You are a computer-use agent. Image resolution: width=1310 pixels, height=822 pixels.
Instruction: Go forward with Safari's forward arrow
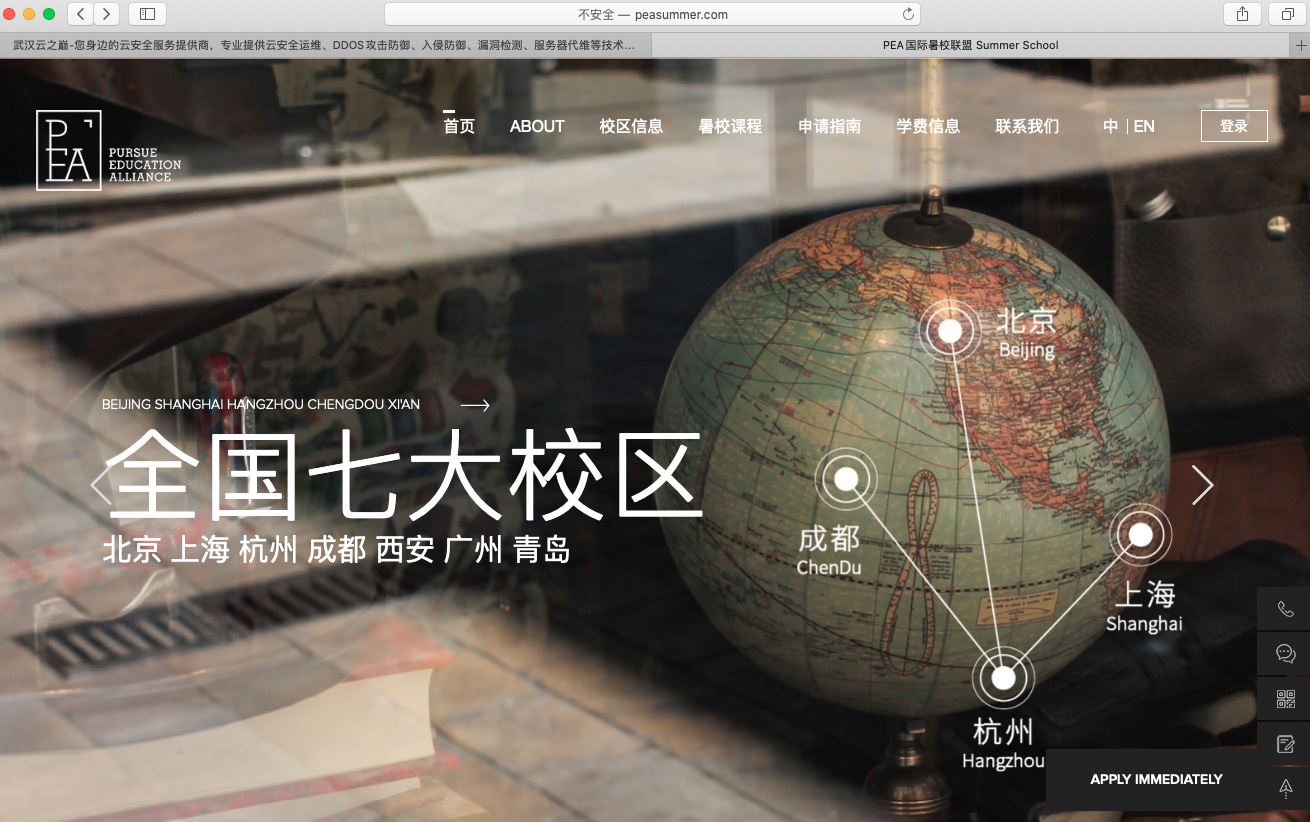(x=106, y=14)
